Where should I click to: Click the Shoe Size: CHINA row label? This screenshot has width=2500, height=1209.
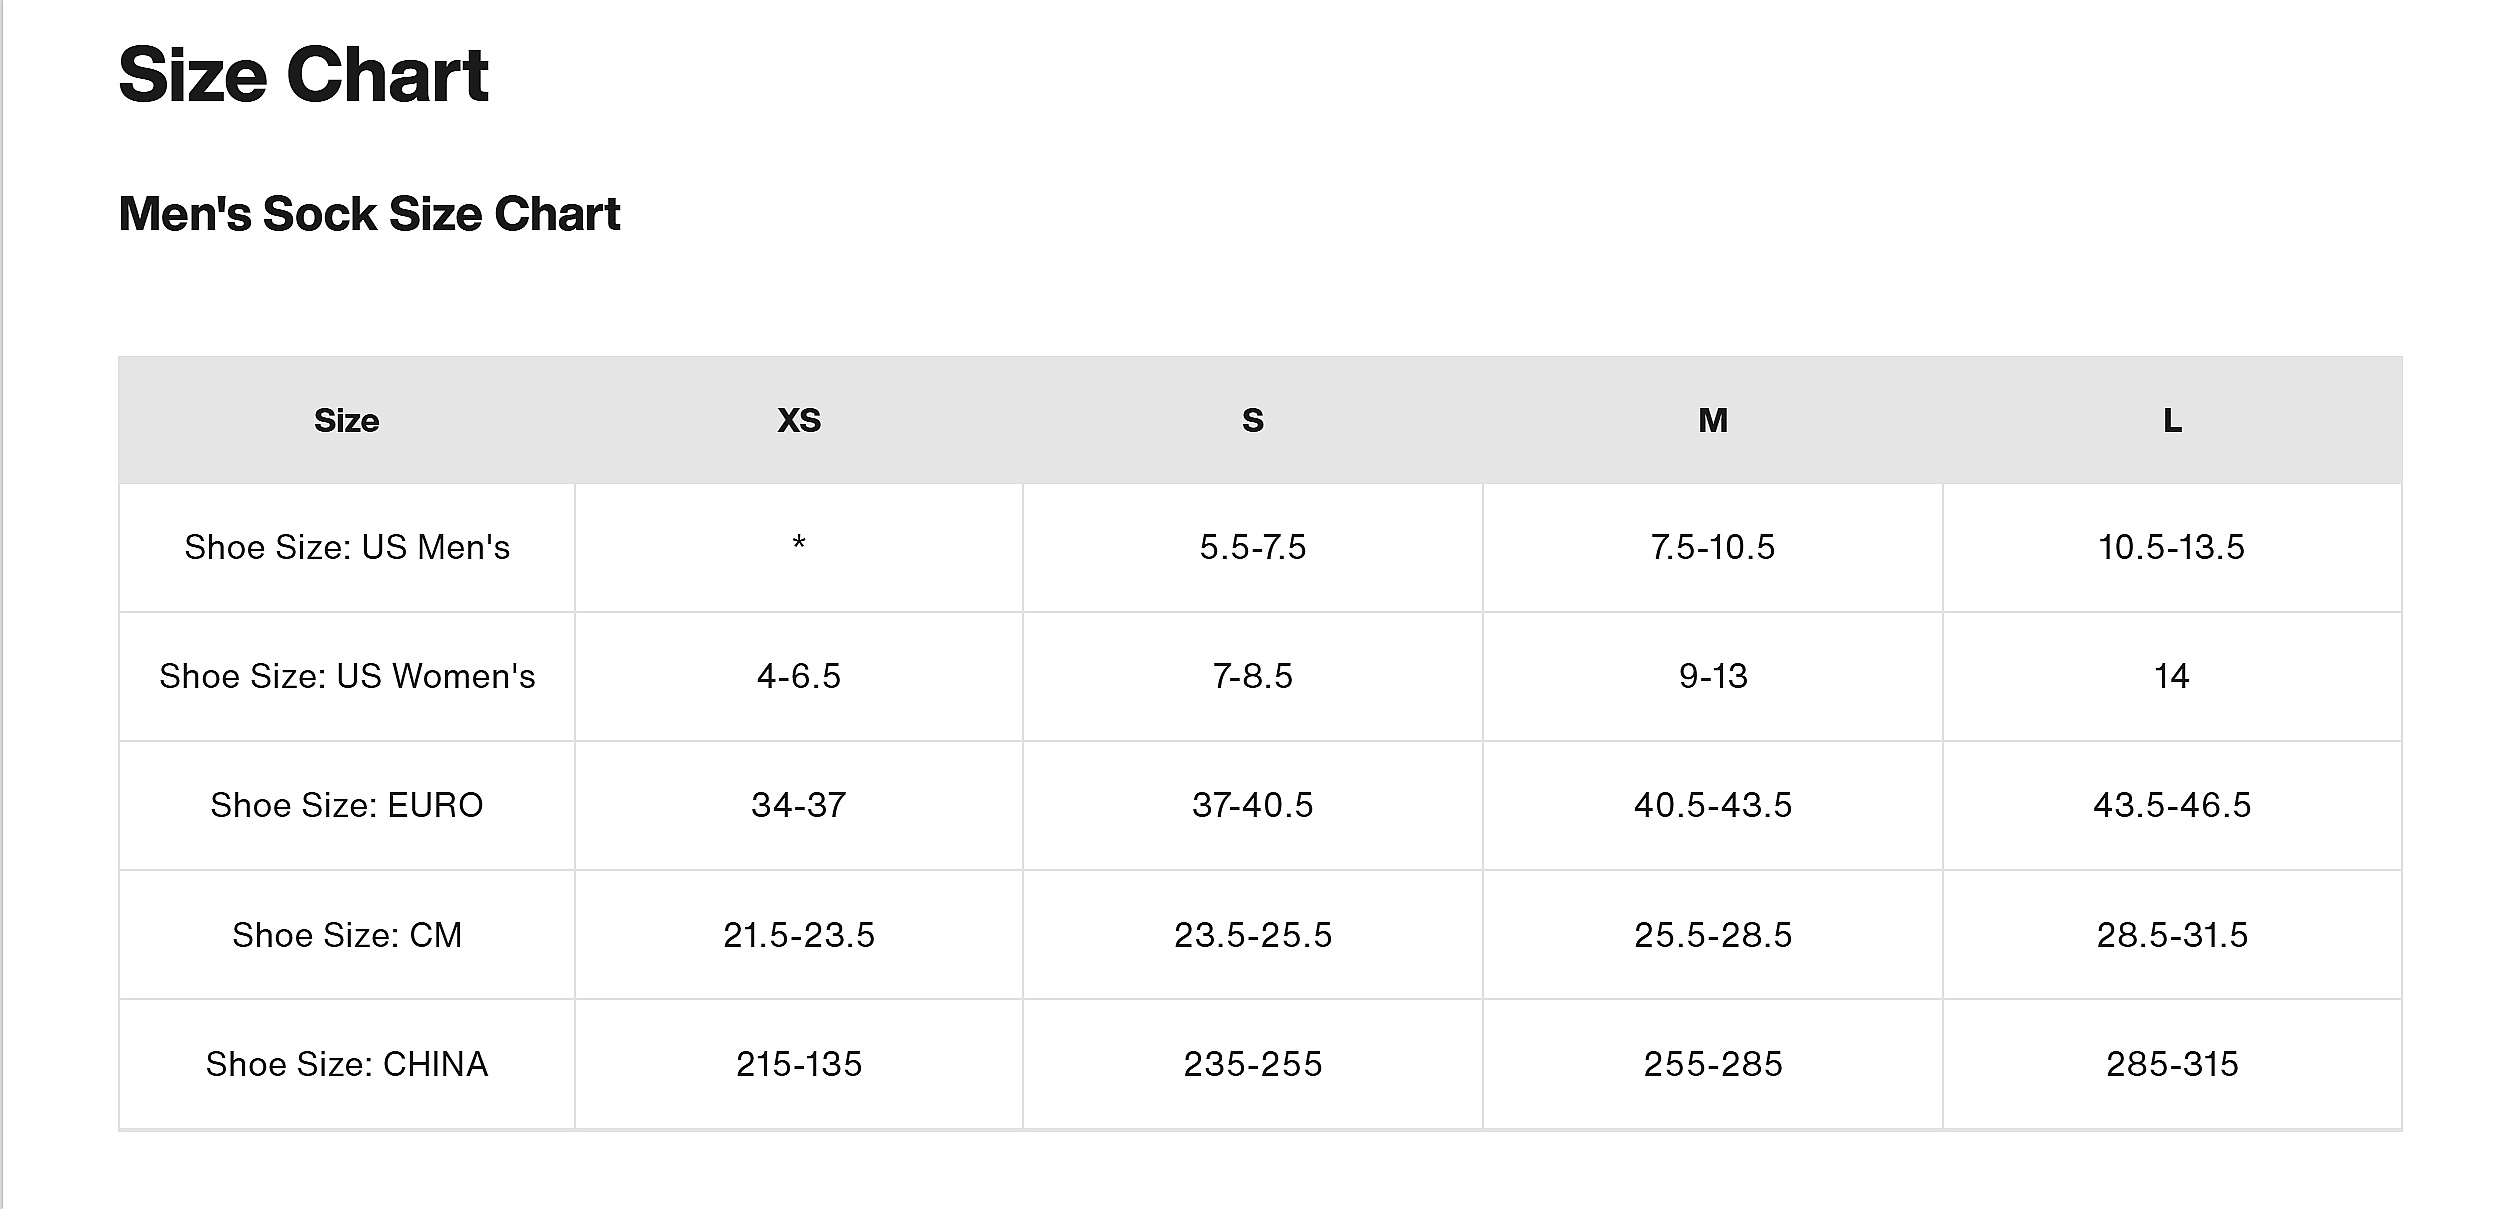(x=346, y=1064)
